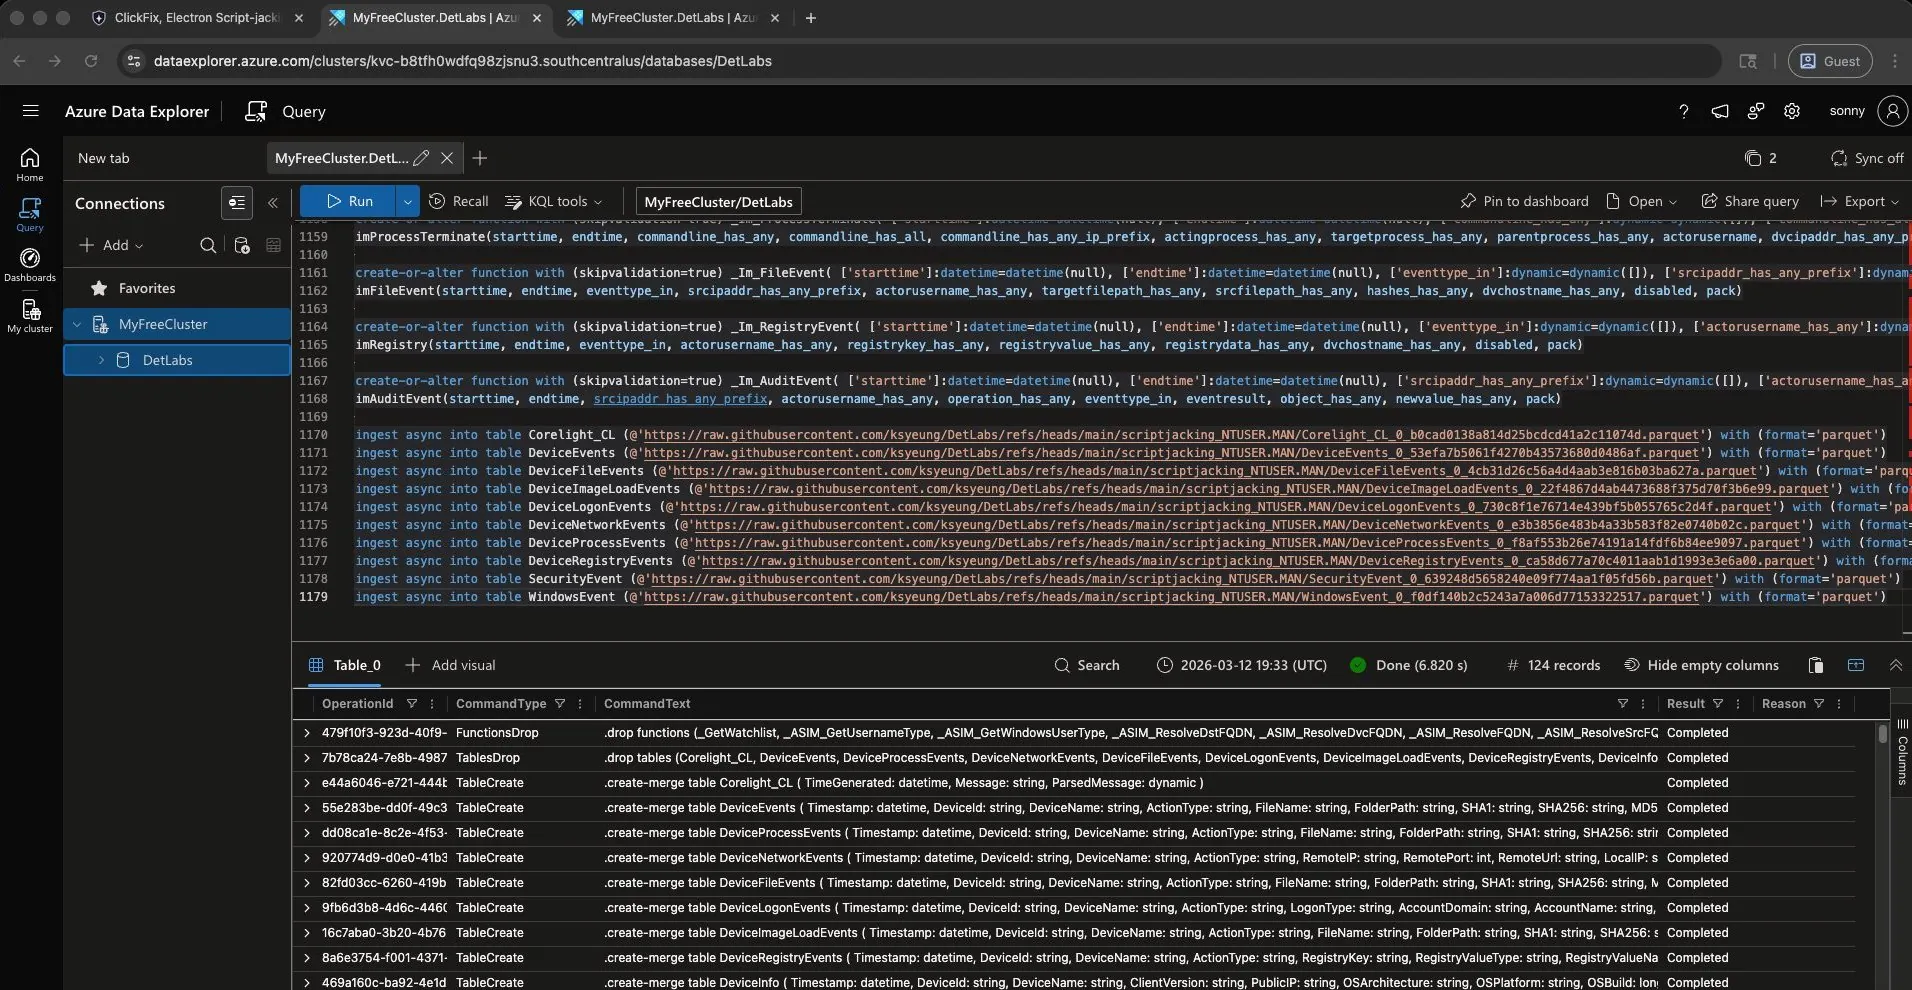Open the Result column options menu
Viewport: 1912px width, 990px height.
pos(1738,704)
